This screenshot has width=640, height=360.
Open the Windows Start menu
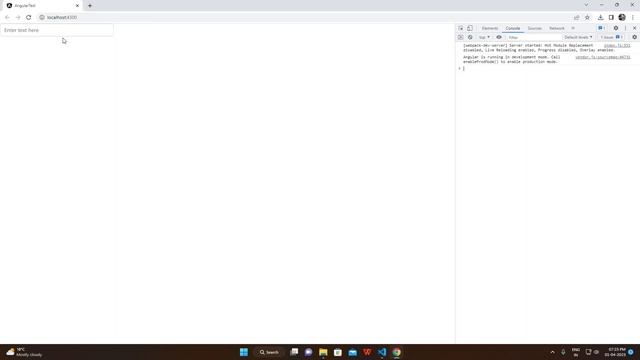click(244, 352)
